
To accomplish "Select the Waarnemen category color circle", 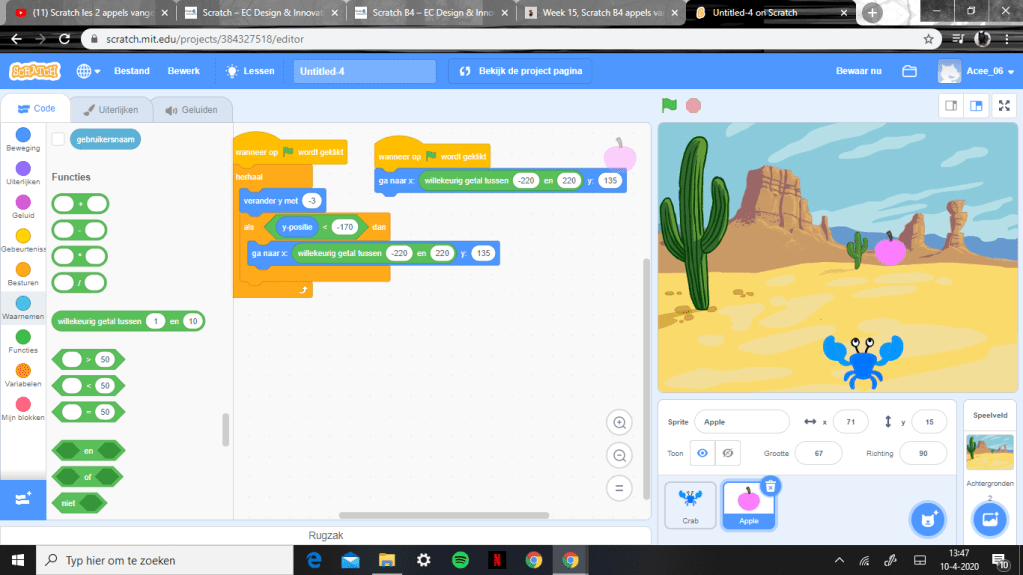I will click(23, 302).
